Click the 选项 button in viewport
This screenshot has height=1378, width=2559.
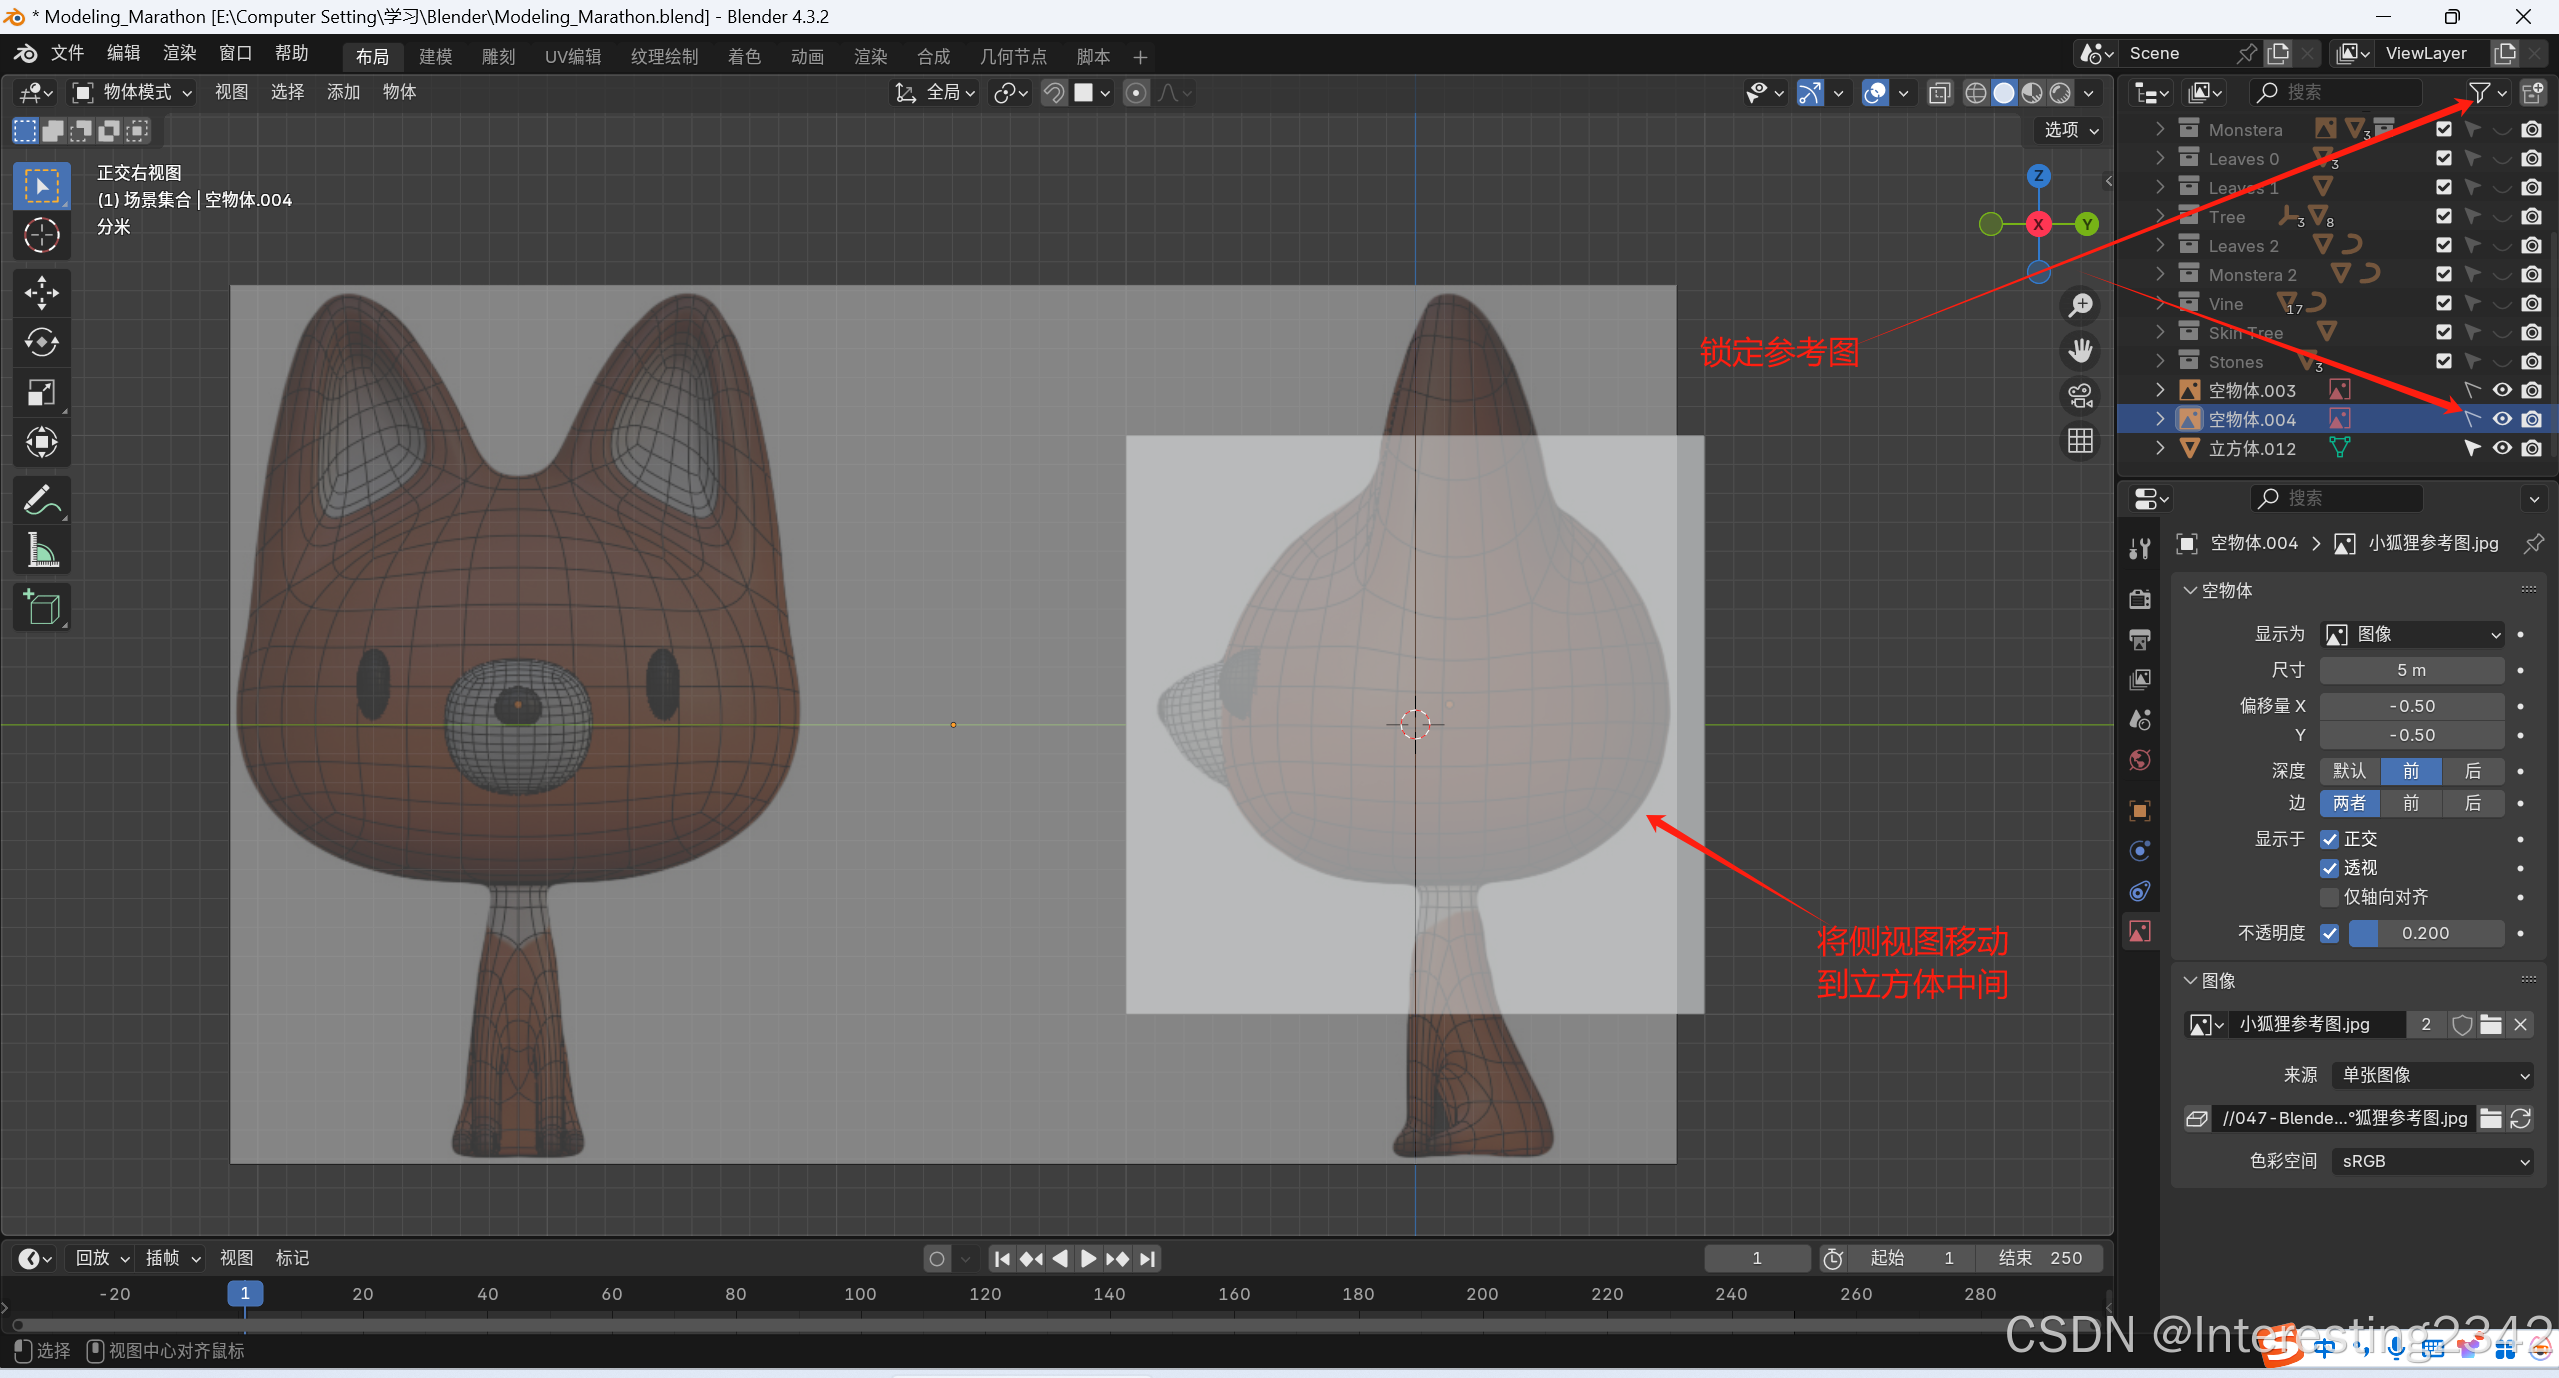[x=2070, y=130]
